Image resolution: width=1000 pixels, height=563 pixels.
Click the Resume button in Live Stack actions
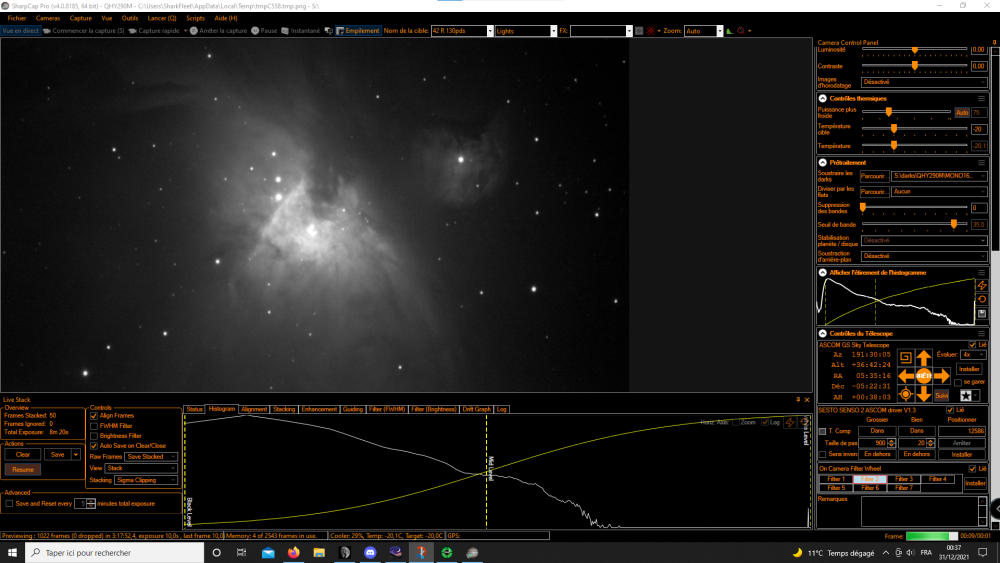tap(23, 470)
